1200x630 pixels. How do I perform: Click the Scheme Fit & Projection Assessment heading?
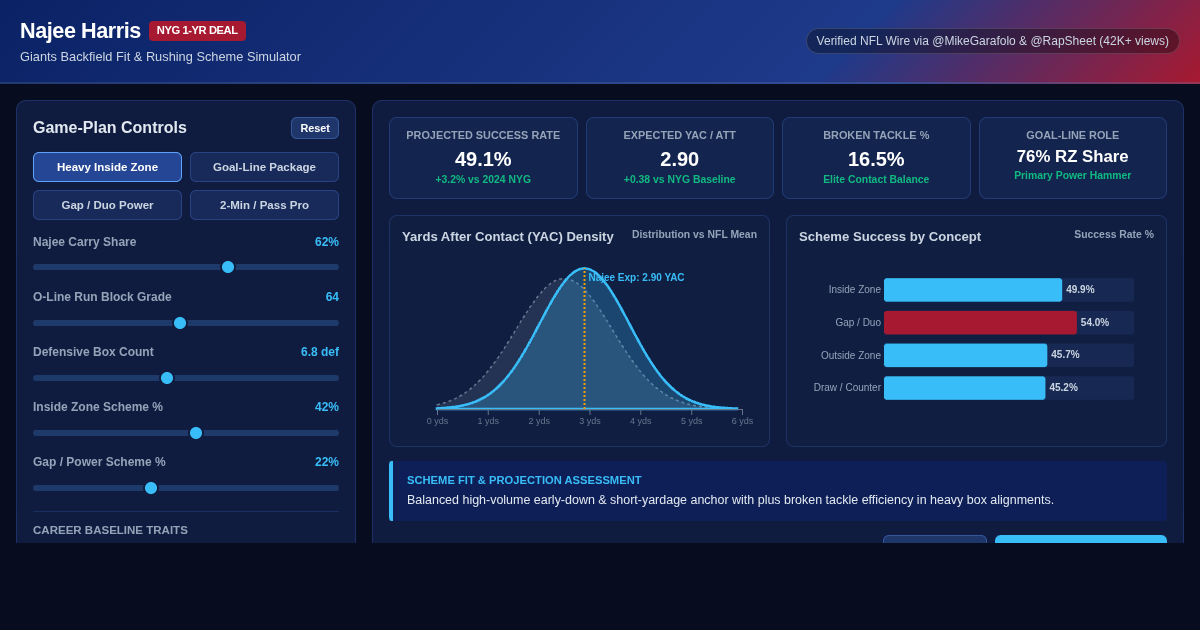524,480
